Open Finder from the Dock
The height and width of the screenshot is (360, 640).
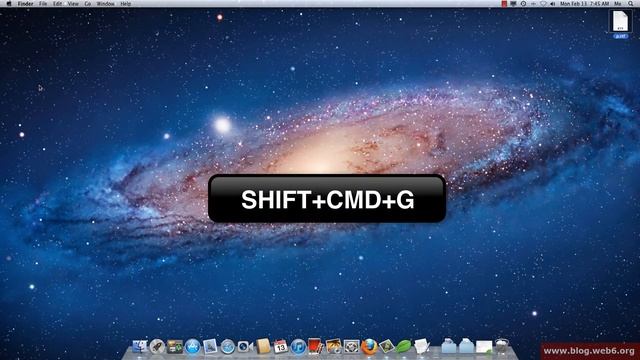click(140, 347)
